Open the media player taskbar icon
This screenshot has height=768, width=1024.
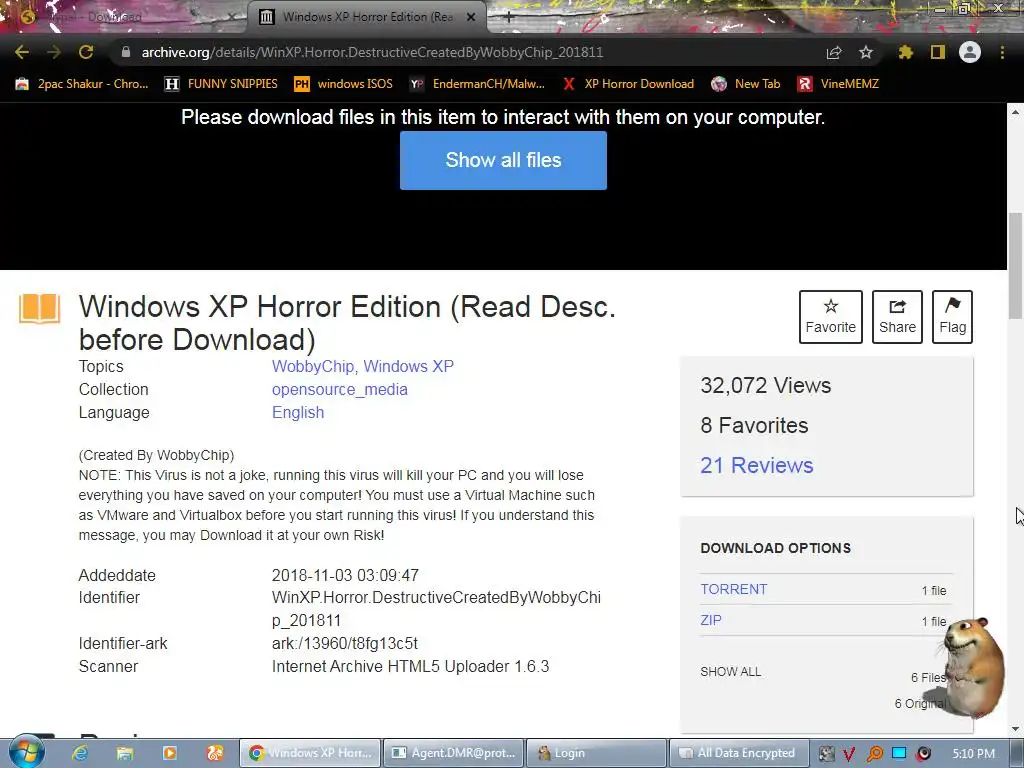click(x=169, y=753)
